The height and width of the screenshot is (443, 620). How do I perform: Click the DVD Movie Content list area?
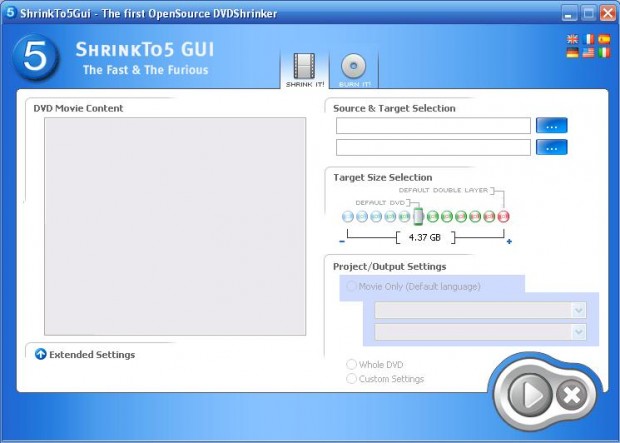click(x=175, y=226)
